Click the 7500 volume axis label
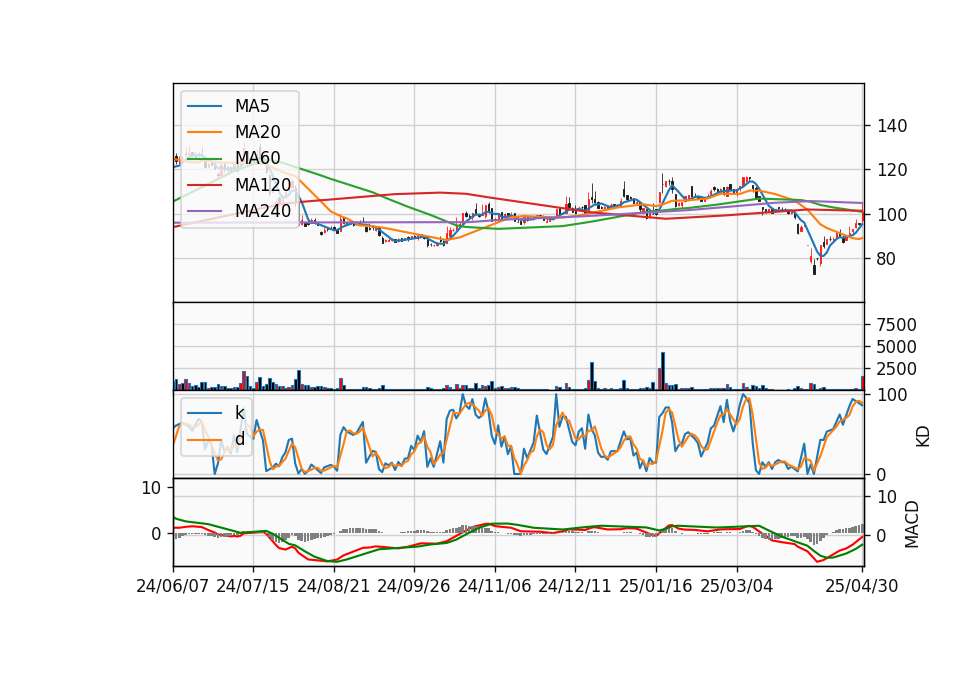The image size is (960, 690). click(x=896, y=325)
